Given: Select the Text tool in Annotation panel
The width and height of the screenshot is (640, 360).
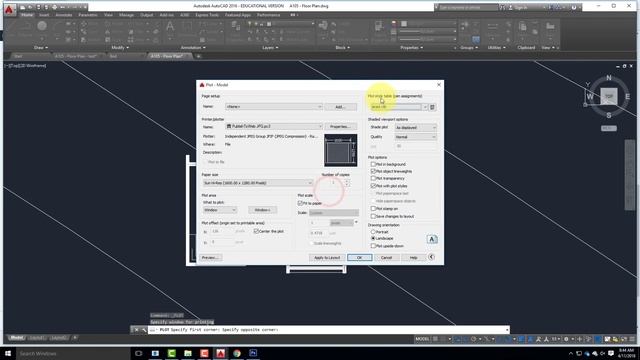Looking at the screenshot, I should tap(170, 28).
